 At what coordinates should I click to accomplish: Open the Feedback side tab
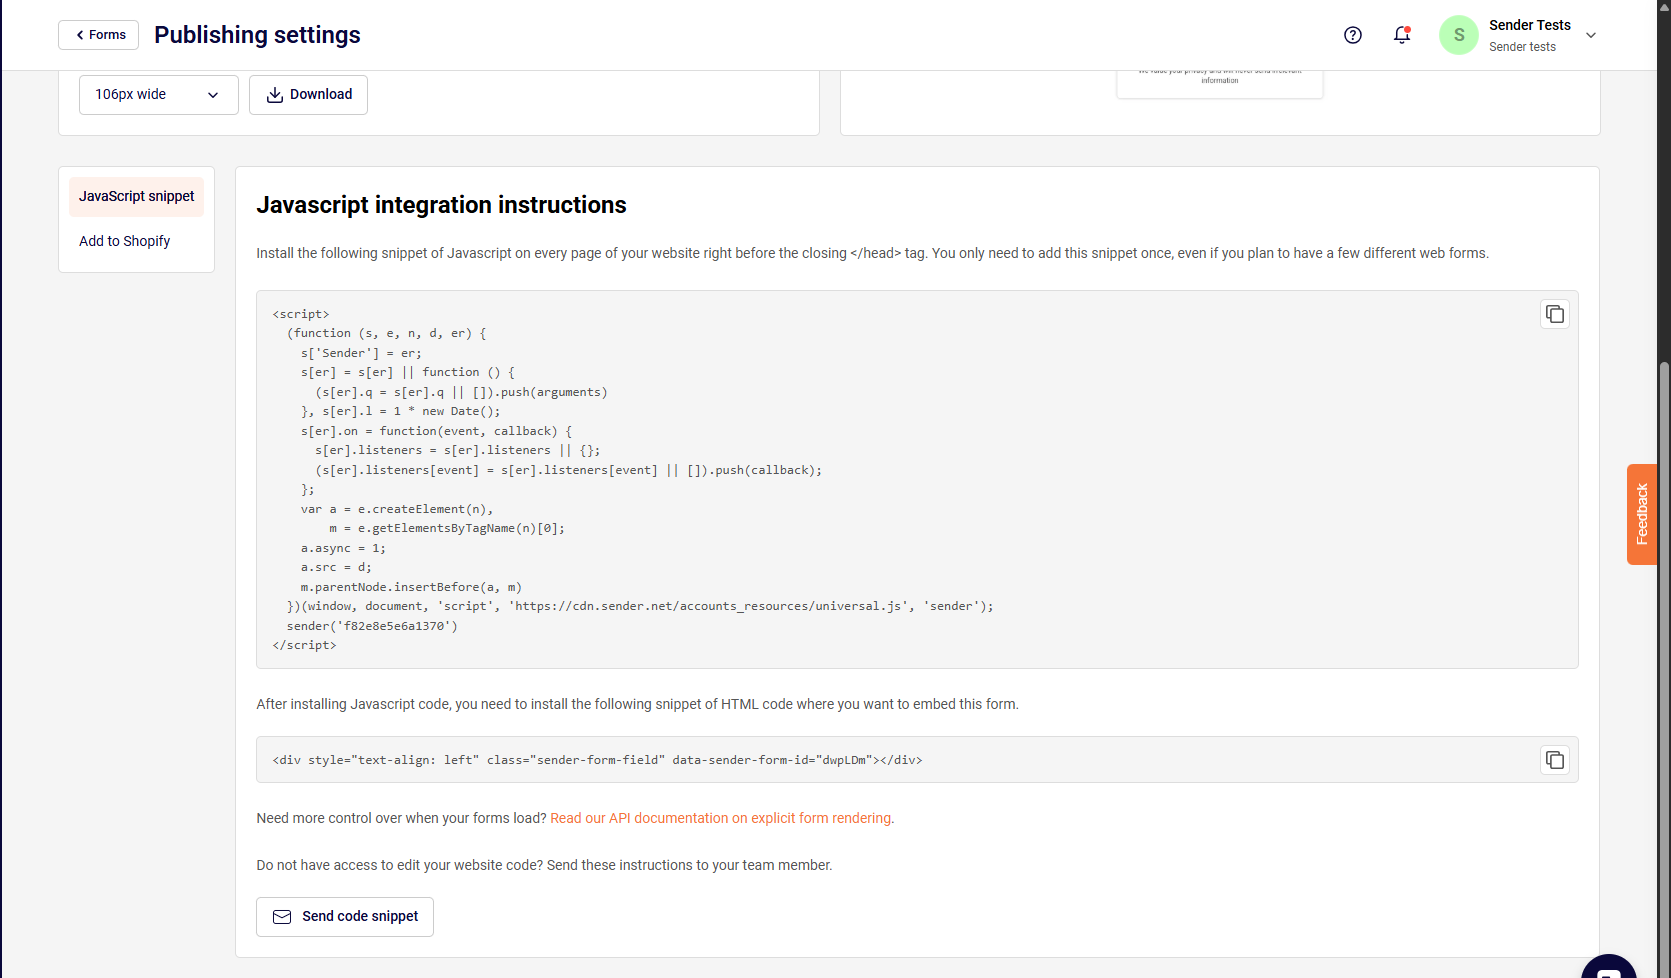[1642, 514]
